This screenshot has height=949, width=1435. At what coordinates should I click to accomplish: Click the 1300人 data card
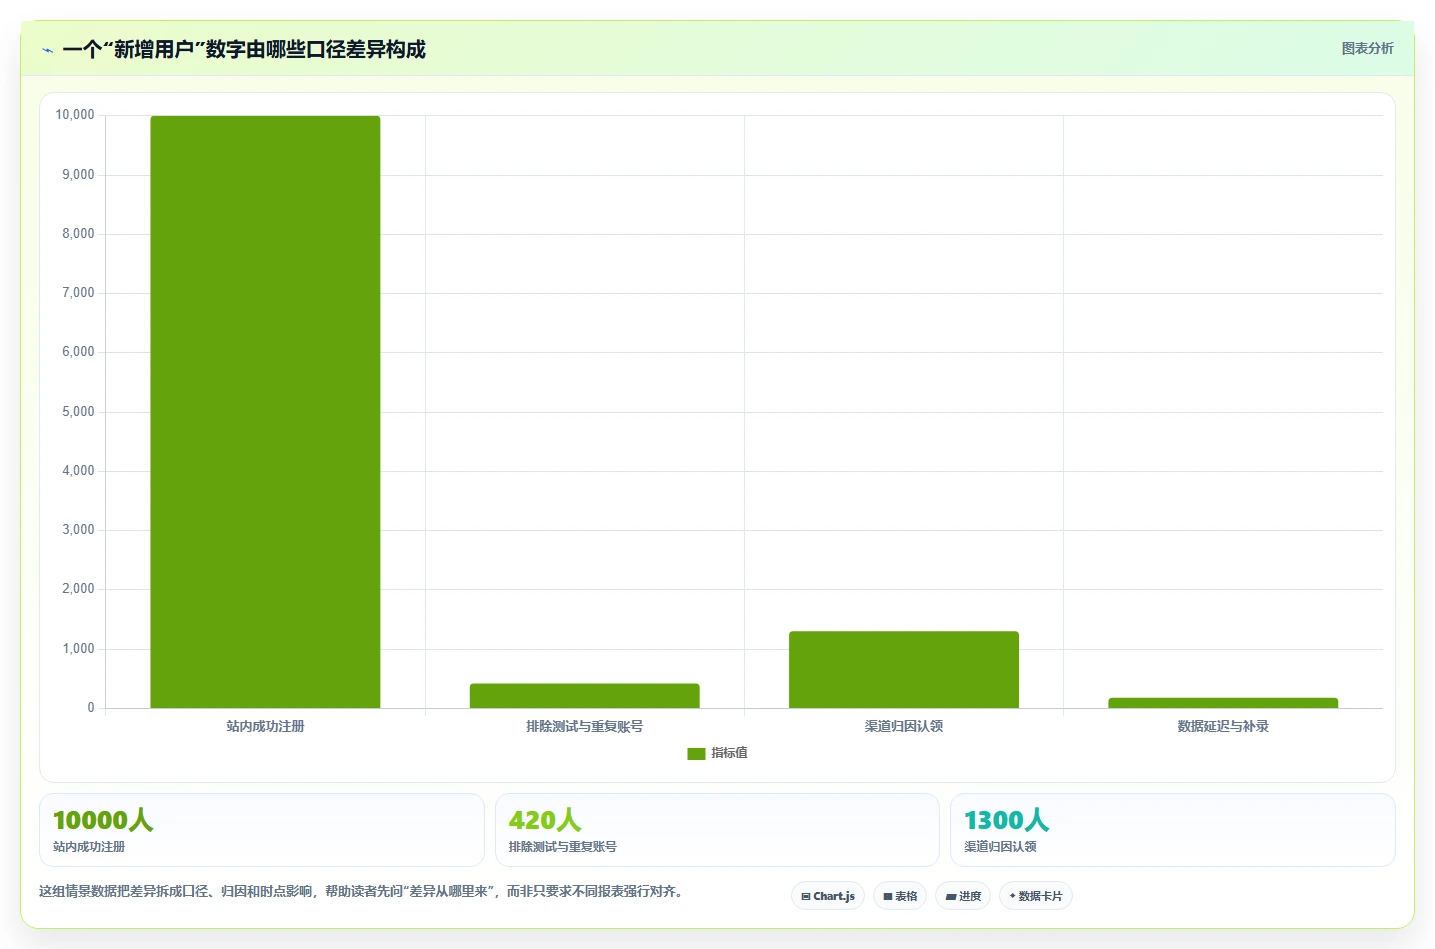pyautogui.click(x=1172, y=830)
